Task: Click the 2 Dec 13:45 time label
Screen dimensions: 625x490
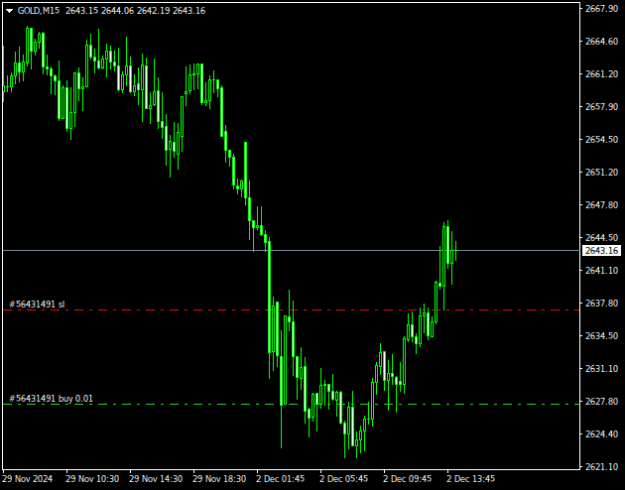Action: pyautogui.click(x=471, y=478)
